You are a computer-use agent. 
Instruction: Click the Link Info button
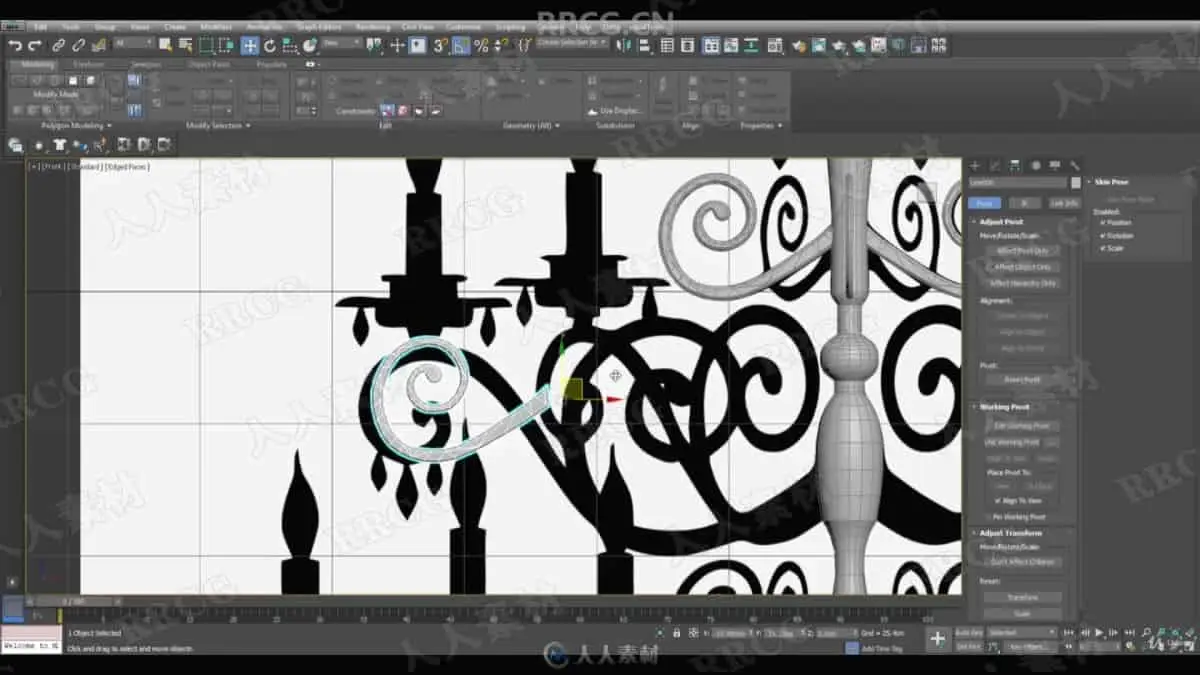tap(1064, 203)
